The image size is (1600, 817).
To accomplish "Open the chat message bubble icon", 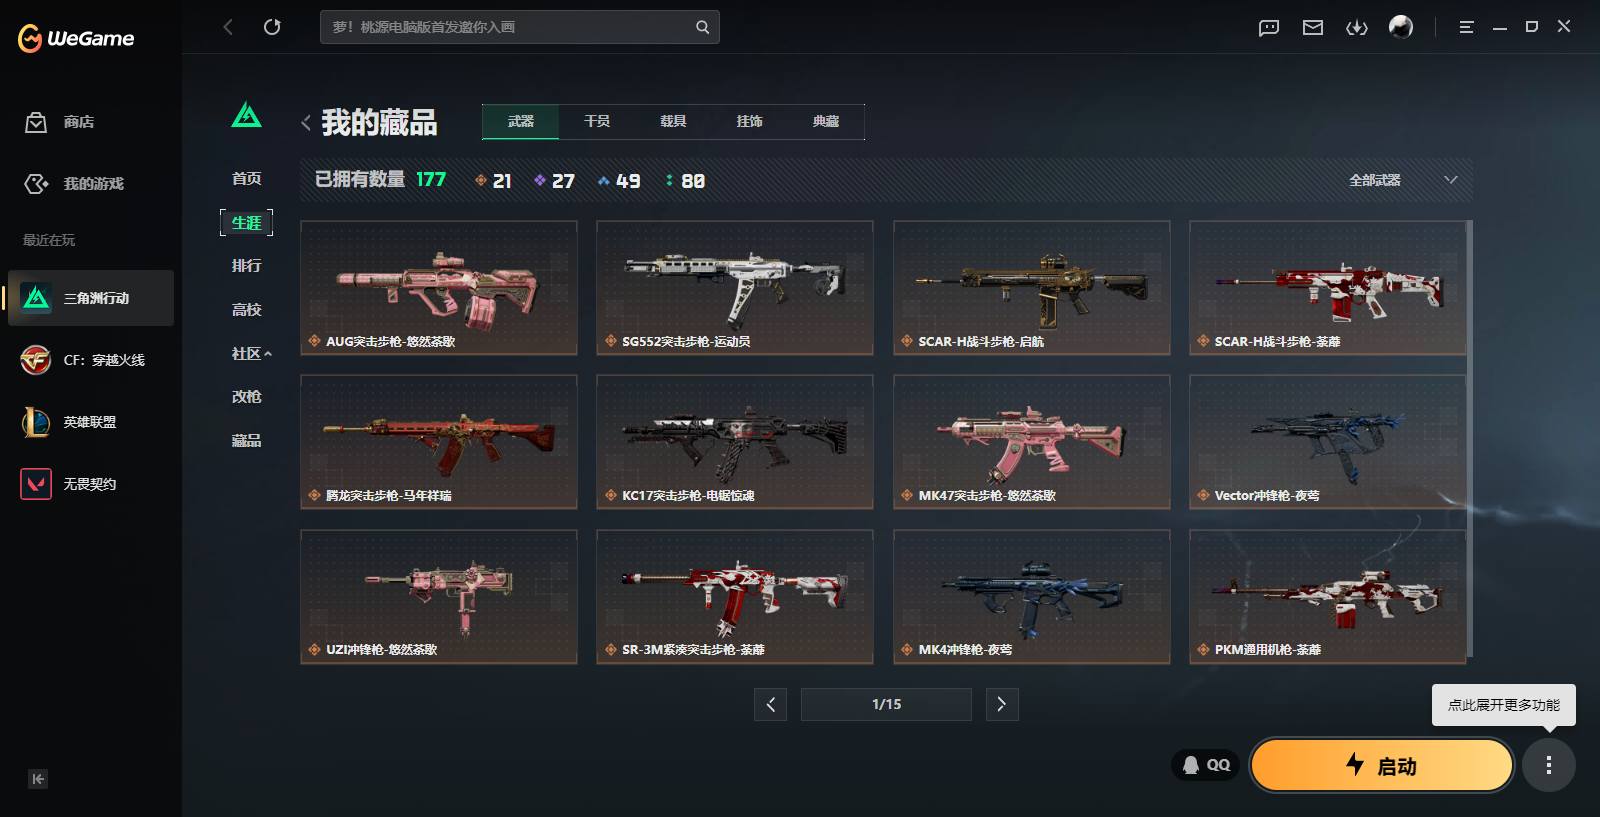I will [1269, 27].
